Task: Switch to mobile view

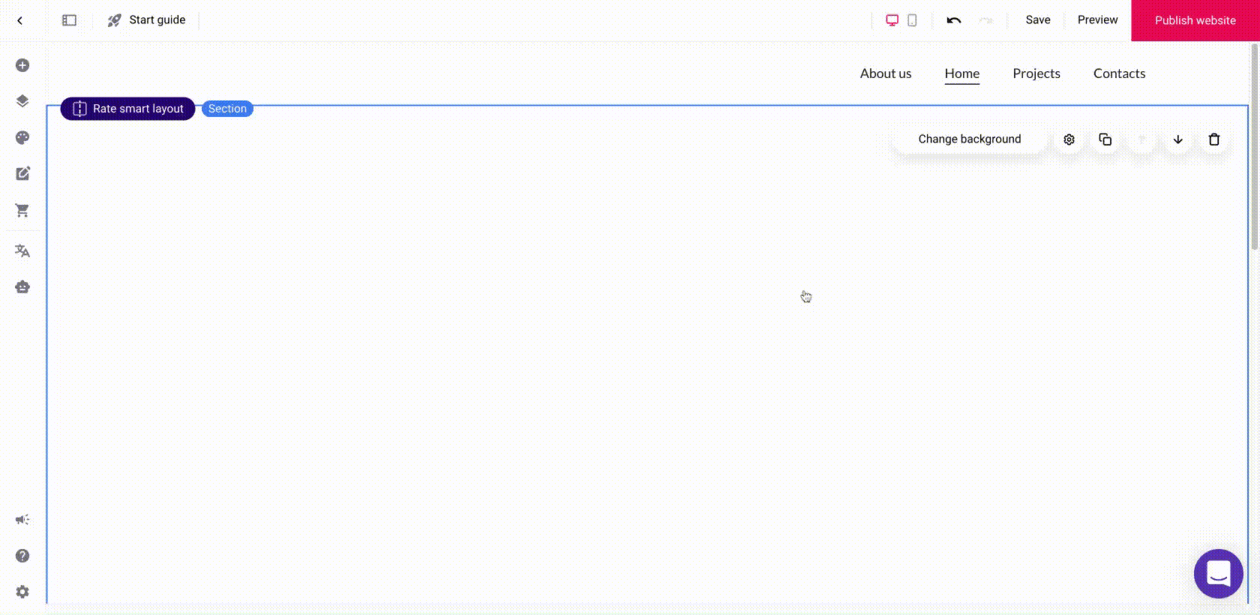Action: (912, 20)
